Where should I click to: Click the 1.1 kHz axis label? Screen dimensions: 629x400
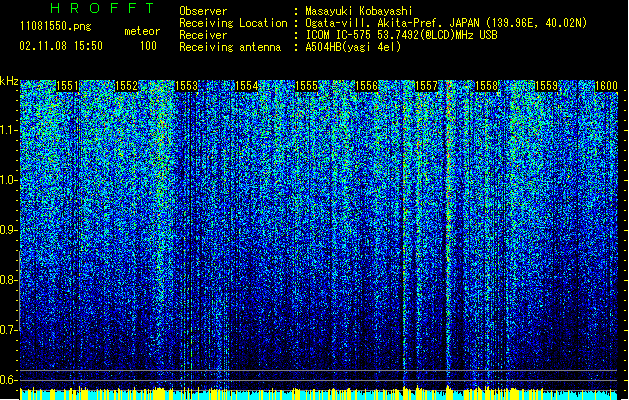tap(9, 130)
